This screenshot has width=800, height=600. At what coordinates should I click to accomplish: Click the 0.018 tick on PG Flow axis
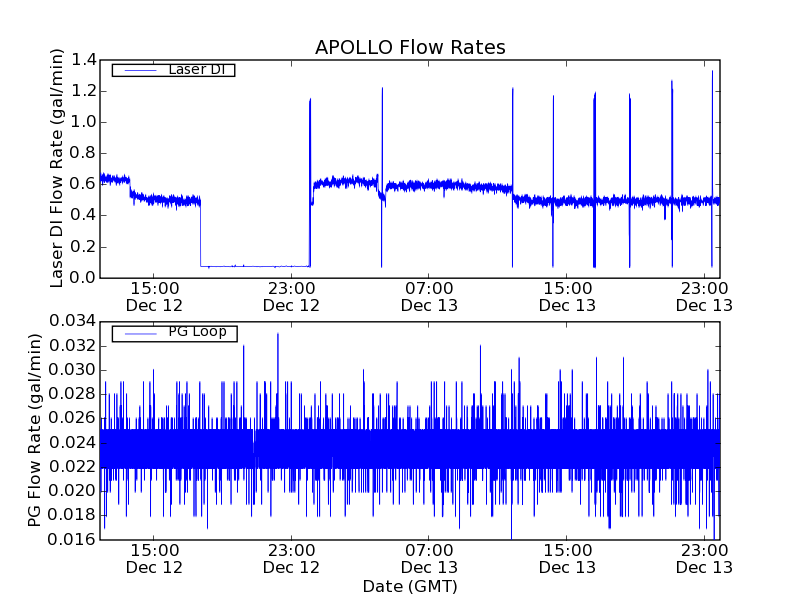click(72, 515)
